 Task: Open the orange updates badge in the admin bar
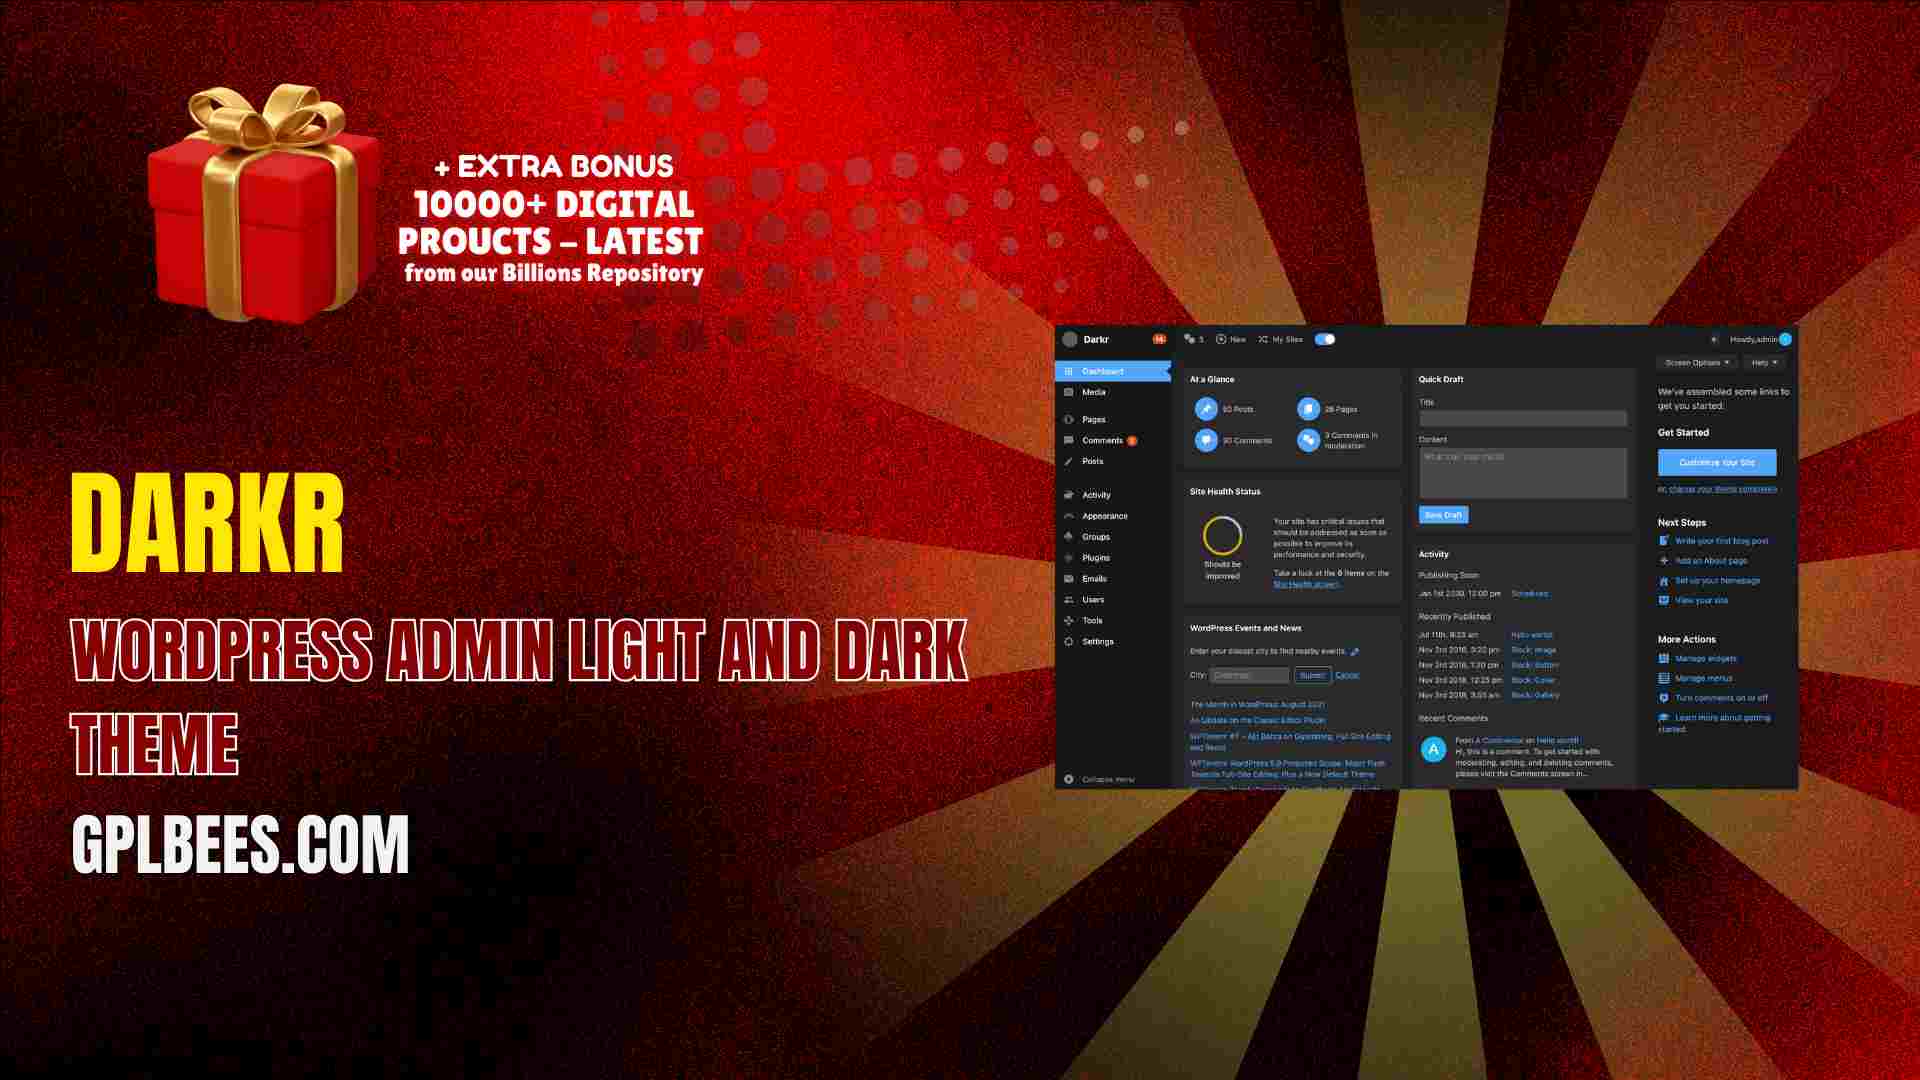(1159, 339)
